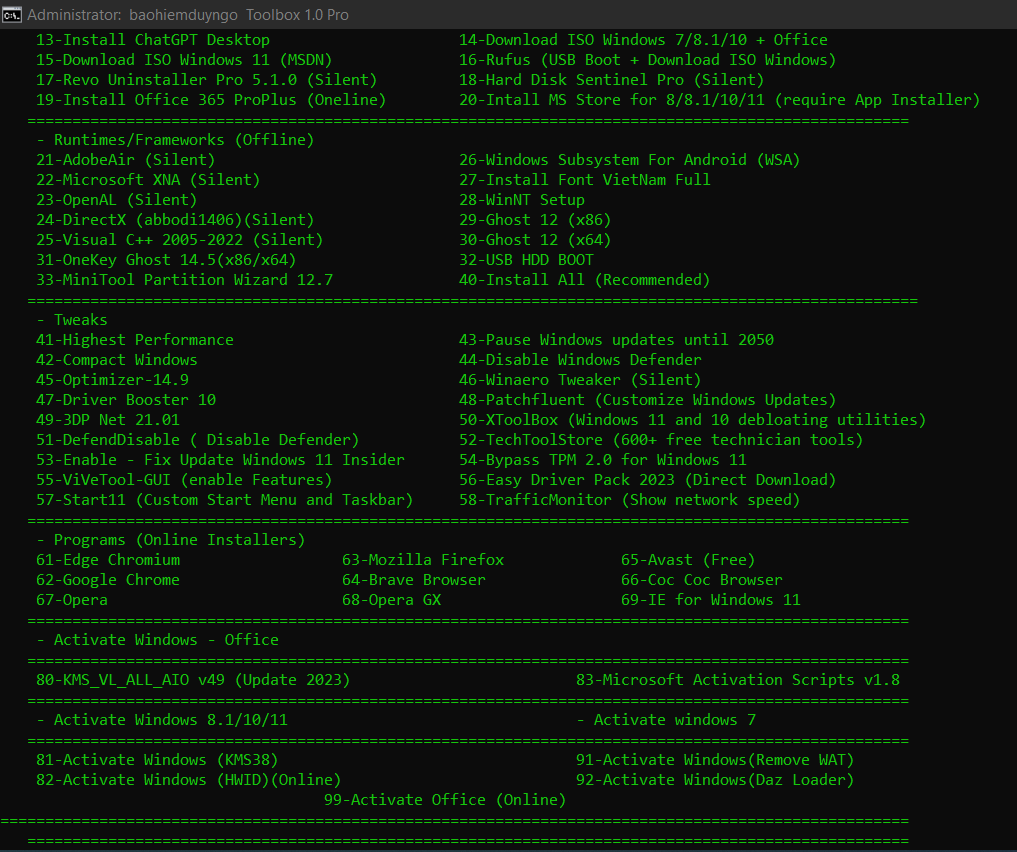Click '64-Brave Browser'

click(414, 580)
